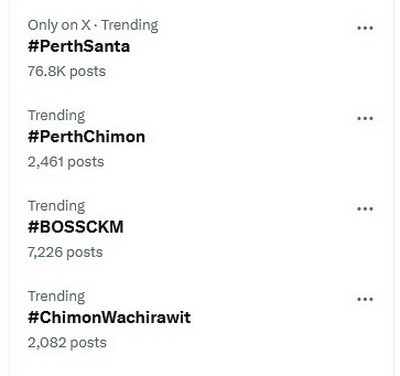Open more options for #PerthSanta trend
Image resolution: width=400 pixels, height=376 pixels.
coord(365,28)
